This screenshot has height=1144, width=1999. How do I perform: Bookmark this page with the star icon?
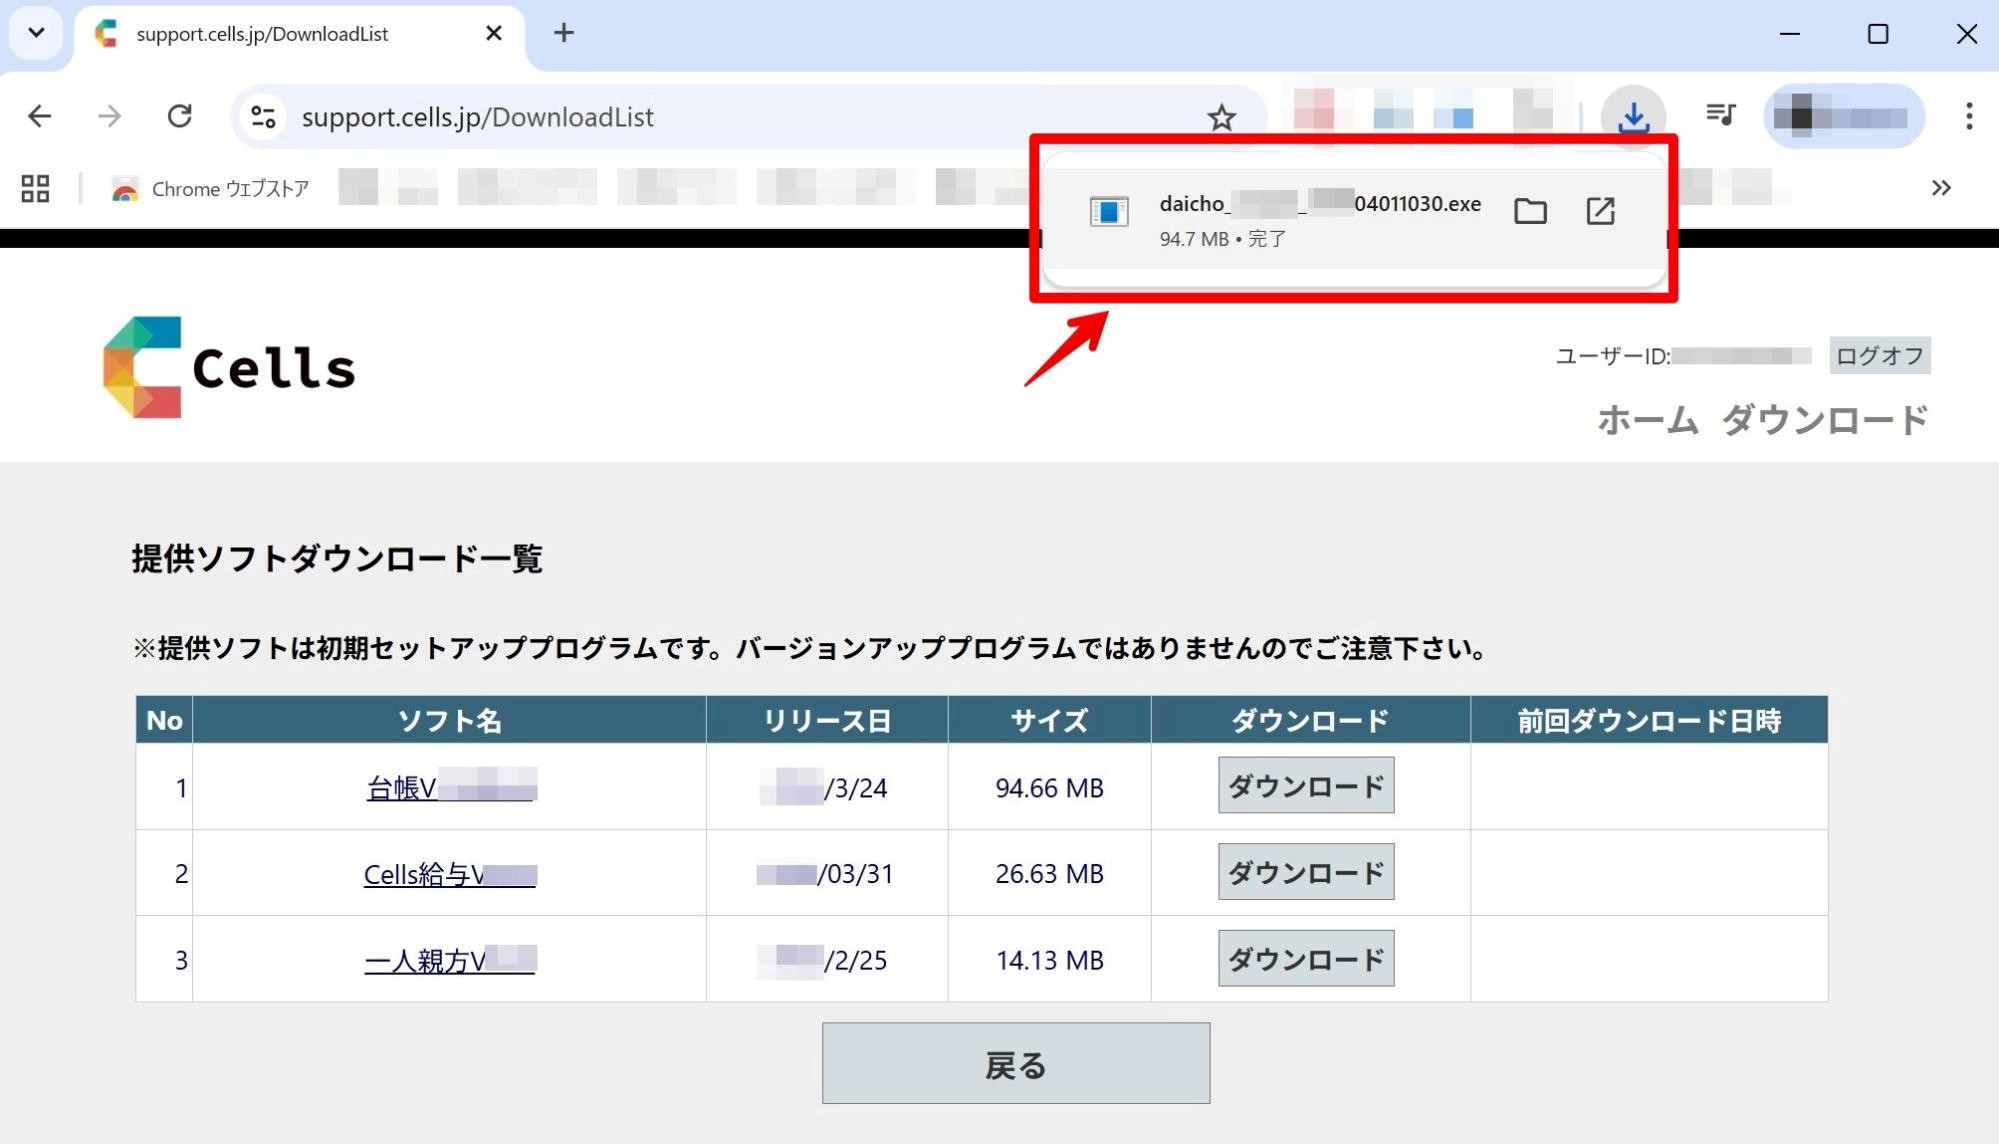click(x=1221, y=117)
